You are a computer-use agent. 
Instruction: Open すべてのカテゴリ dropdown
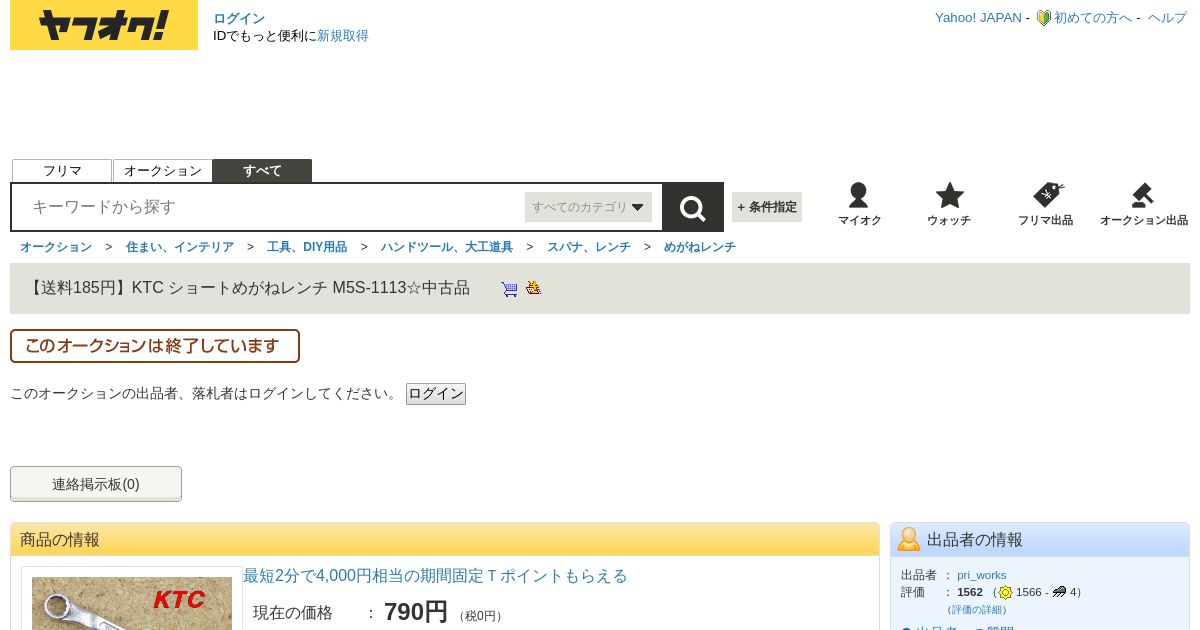588,207
